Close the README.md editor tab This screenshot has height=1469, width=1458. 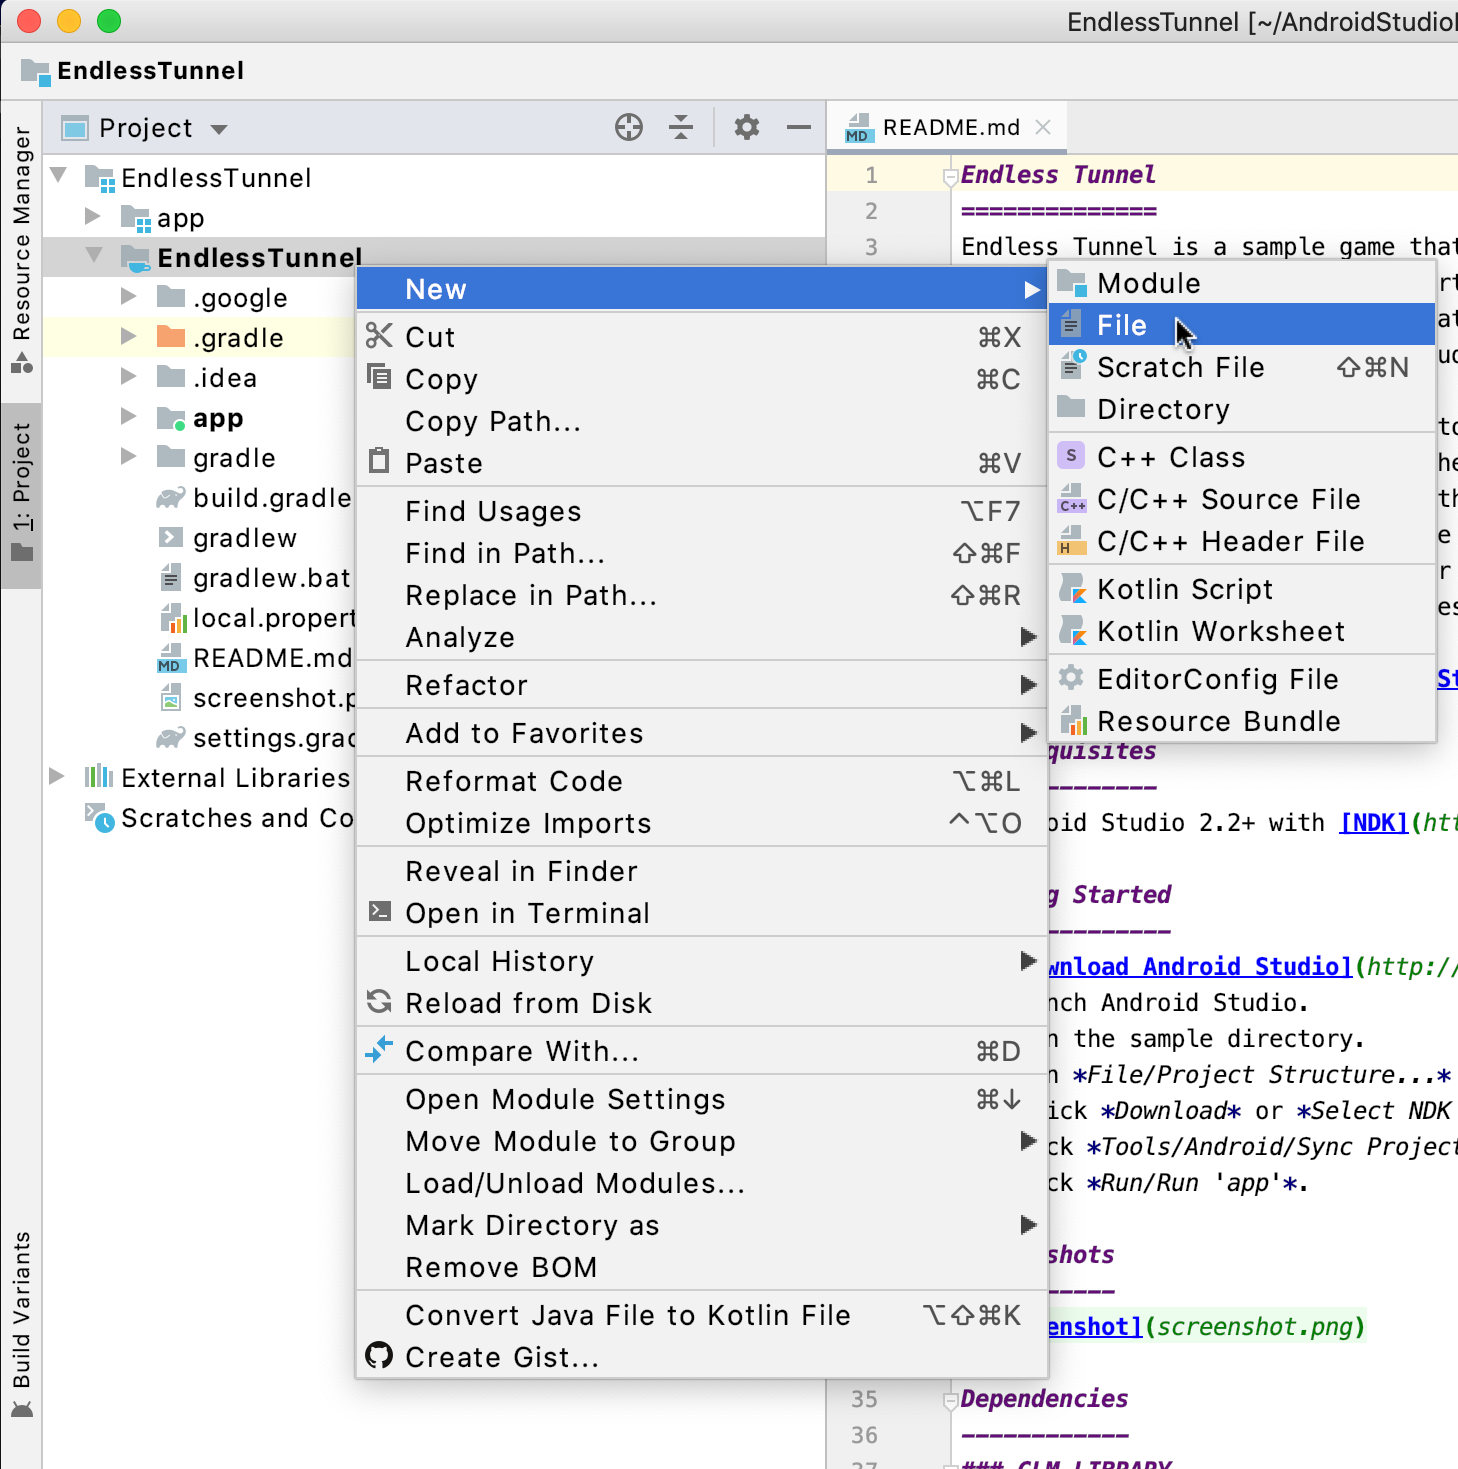click(1043, 127)
